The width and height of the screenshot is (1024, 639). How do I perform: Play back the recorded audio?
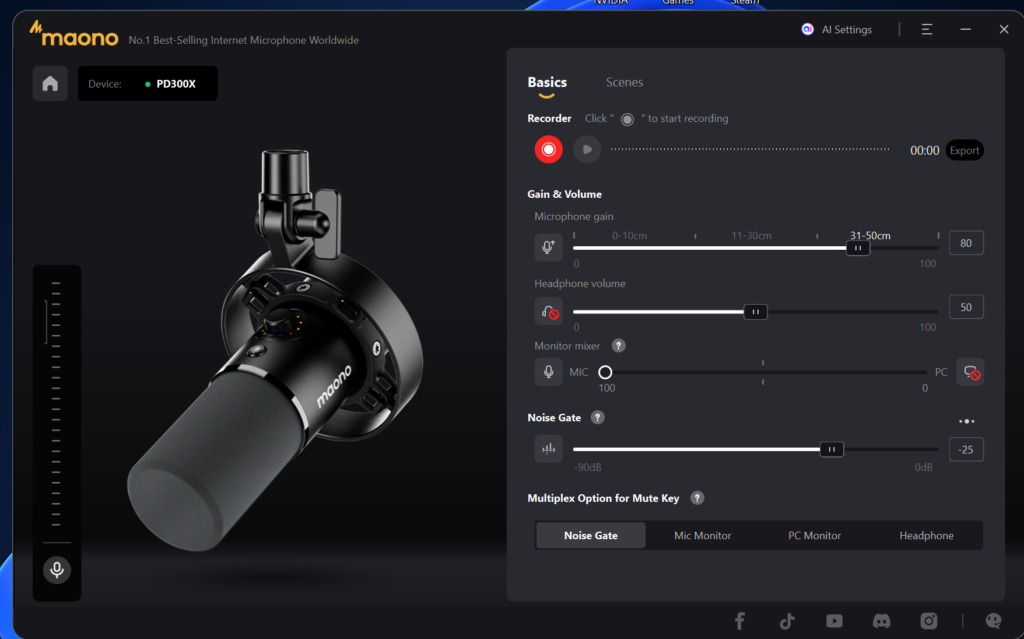(587, 150)
